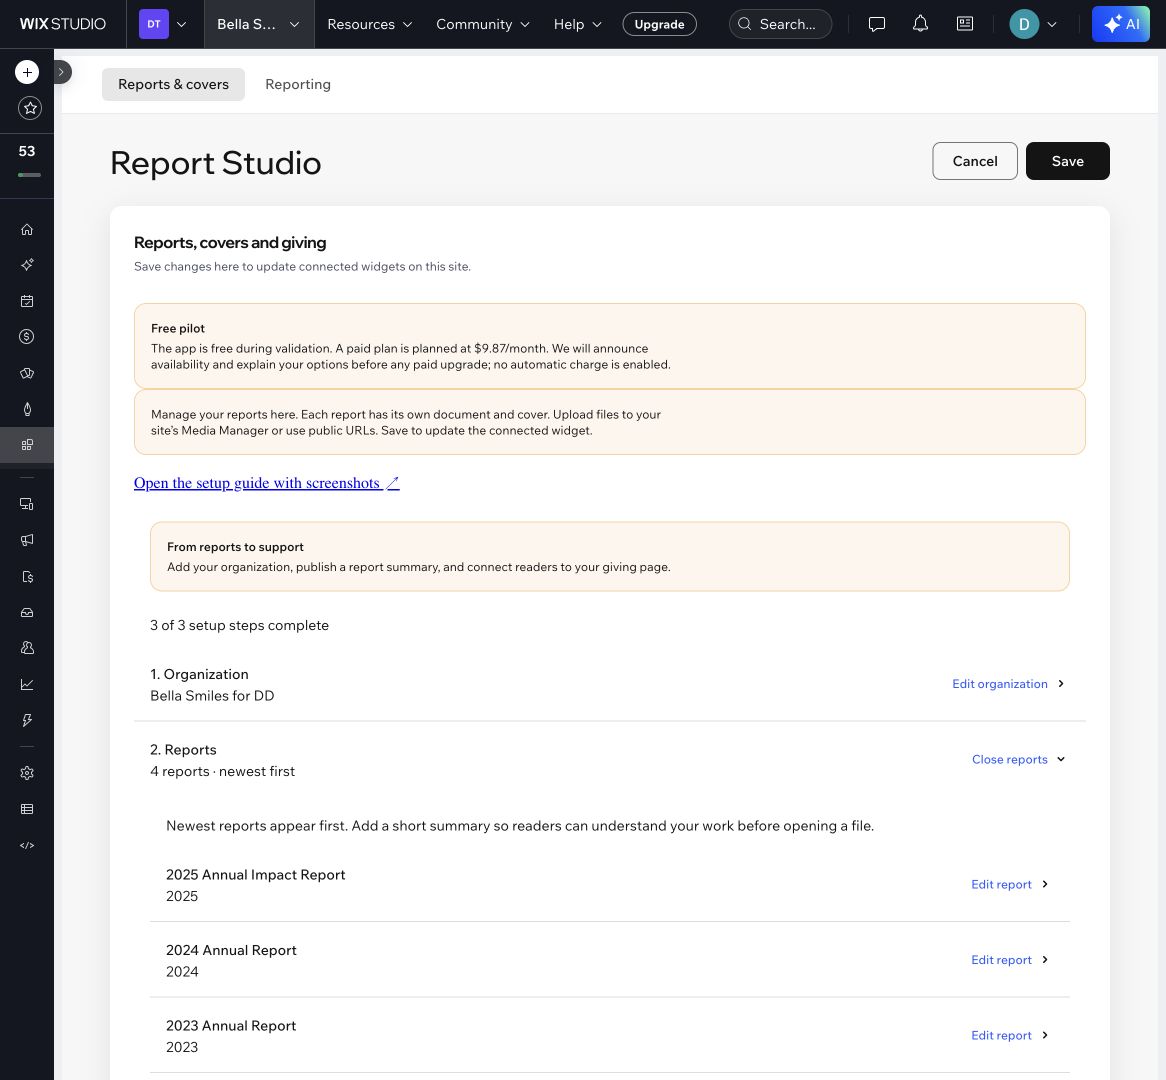Edit the 2023 Annual Report
The width and height of the screenshot is (1166, 1080).
click(x=1009, y=1035)
